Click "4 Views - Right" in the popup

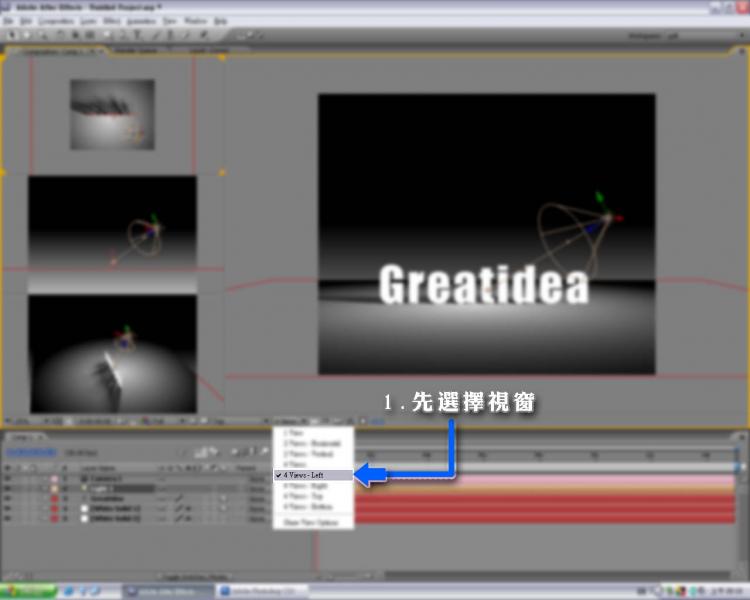pyautogui.click(x=312, y=485)
